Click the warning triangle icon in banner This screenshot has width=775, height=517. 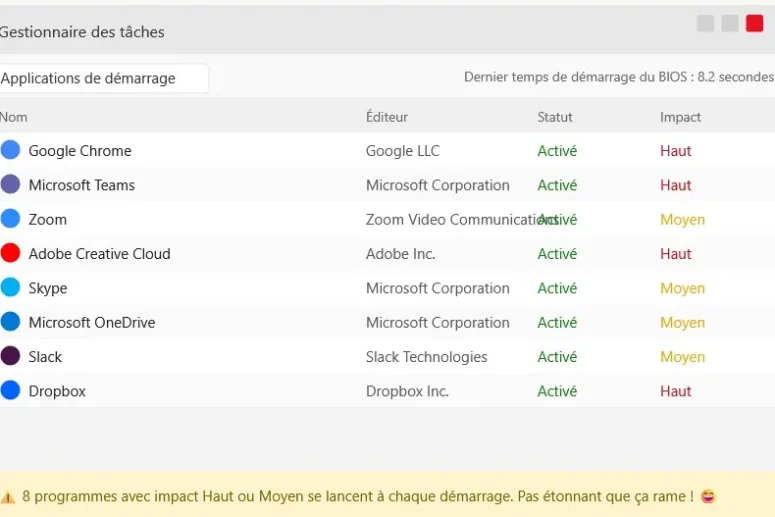pos(8,497)
